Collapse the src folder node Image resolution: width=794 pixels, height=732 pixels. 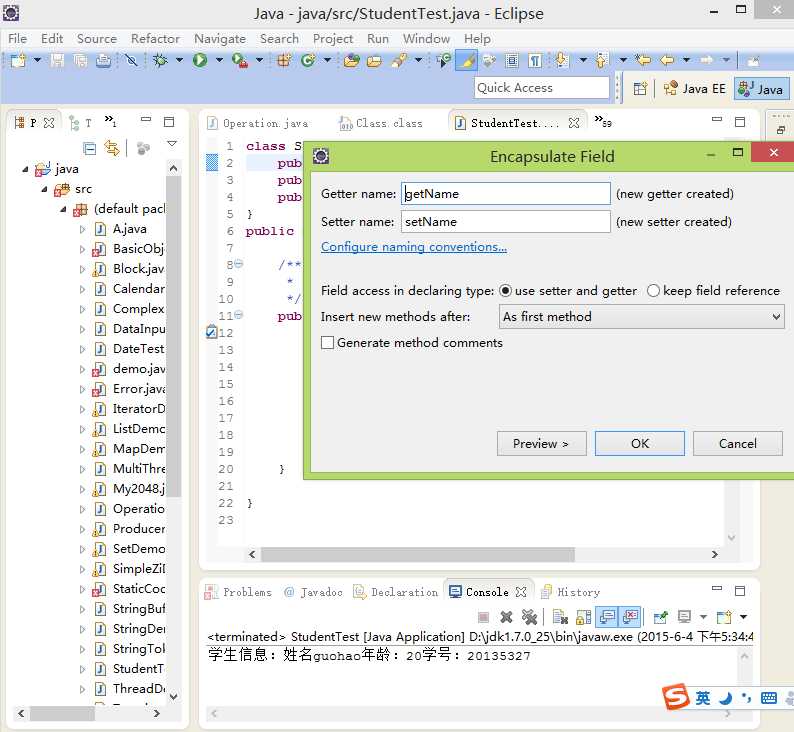(45, 189)
